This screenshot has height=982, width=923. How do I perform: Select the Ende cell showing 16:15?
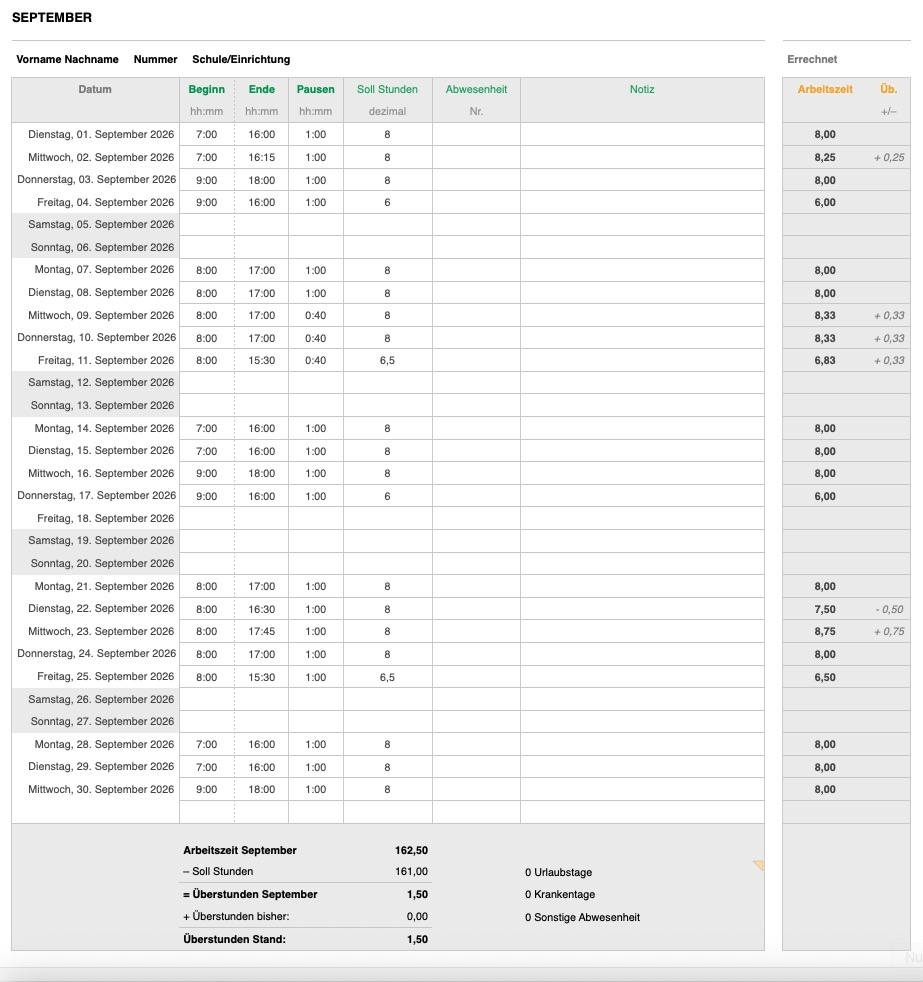point(261,157)
